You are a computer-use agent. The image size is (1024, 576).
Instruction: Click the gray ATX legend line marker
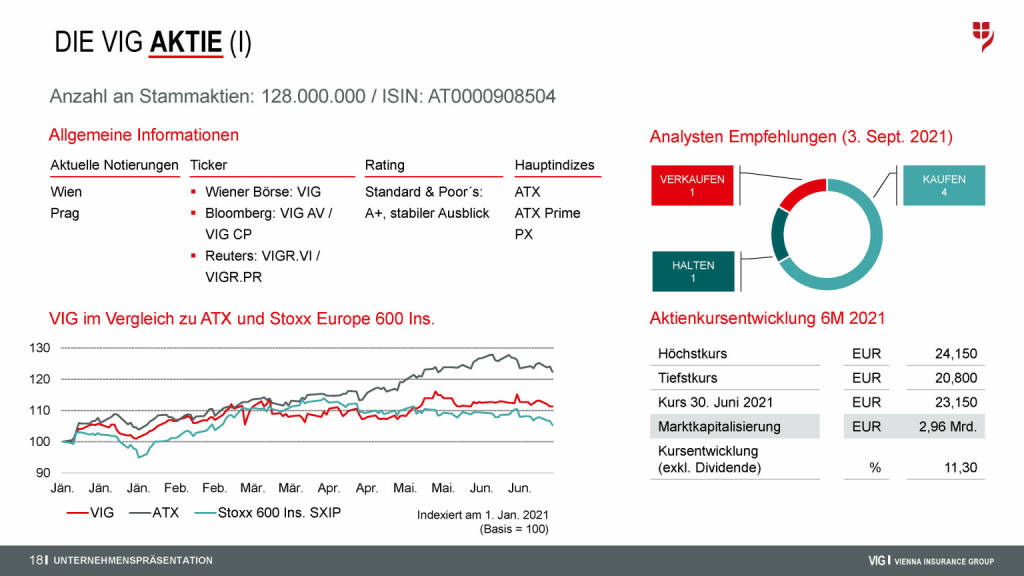(x=140, y=512)
